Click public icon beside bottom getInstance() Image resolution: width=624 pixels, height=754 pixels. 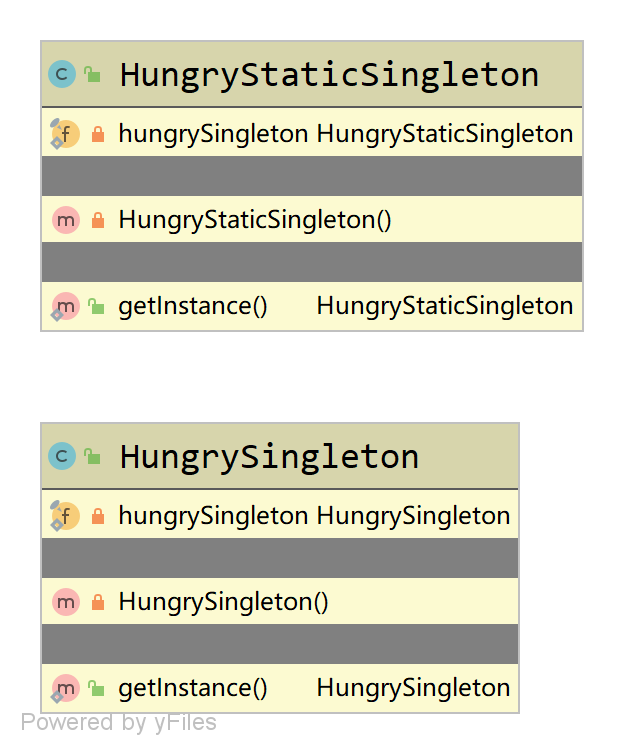point(96,688)
